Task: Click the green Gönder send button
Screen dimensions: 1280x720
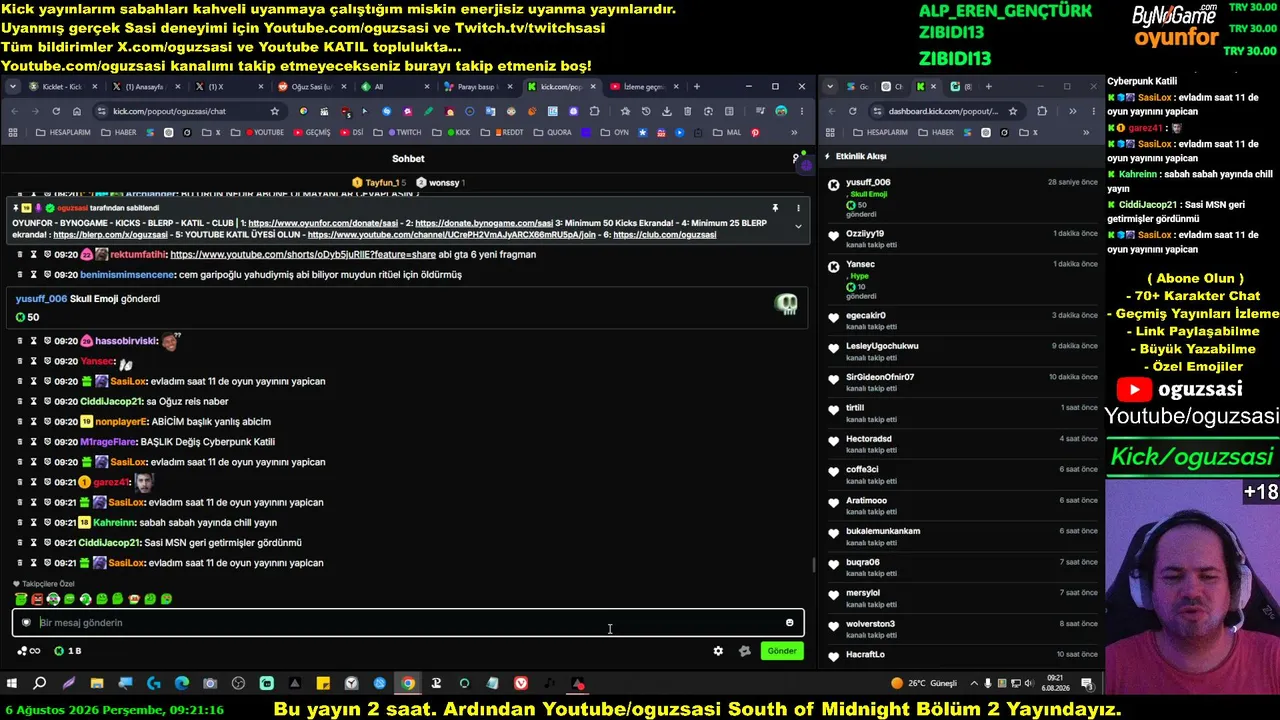Action: pos(782,651)
